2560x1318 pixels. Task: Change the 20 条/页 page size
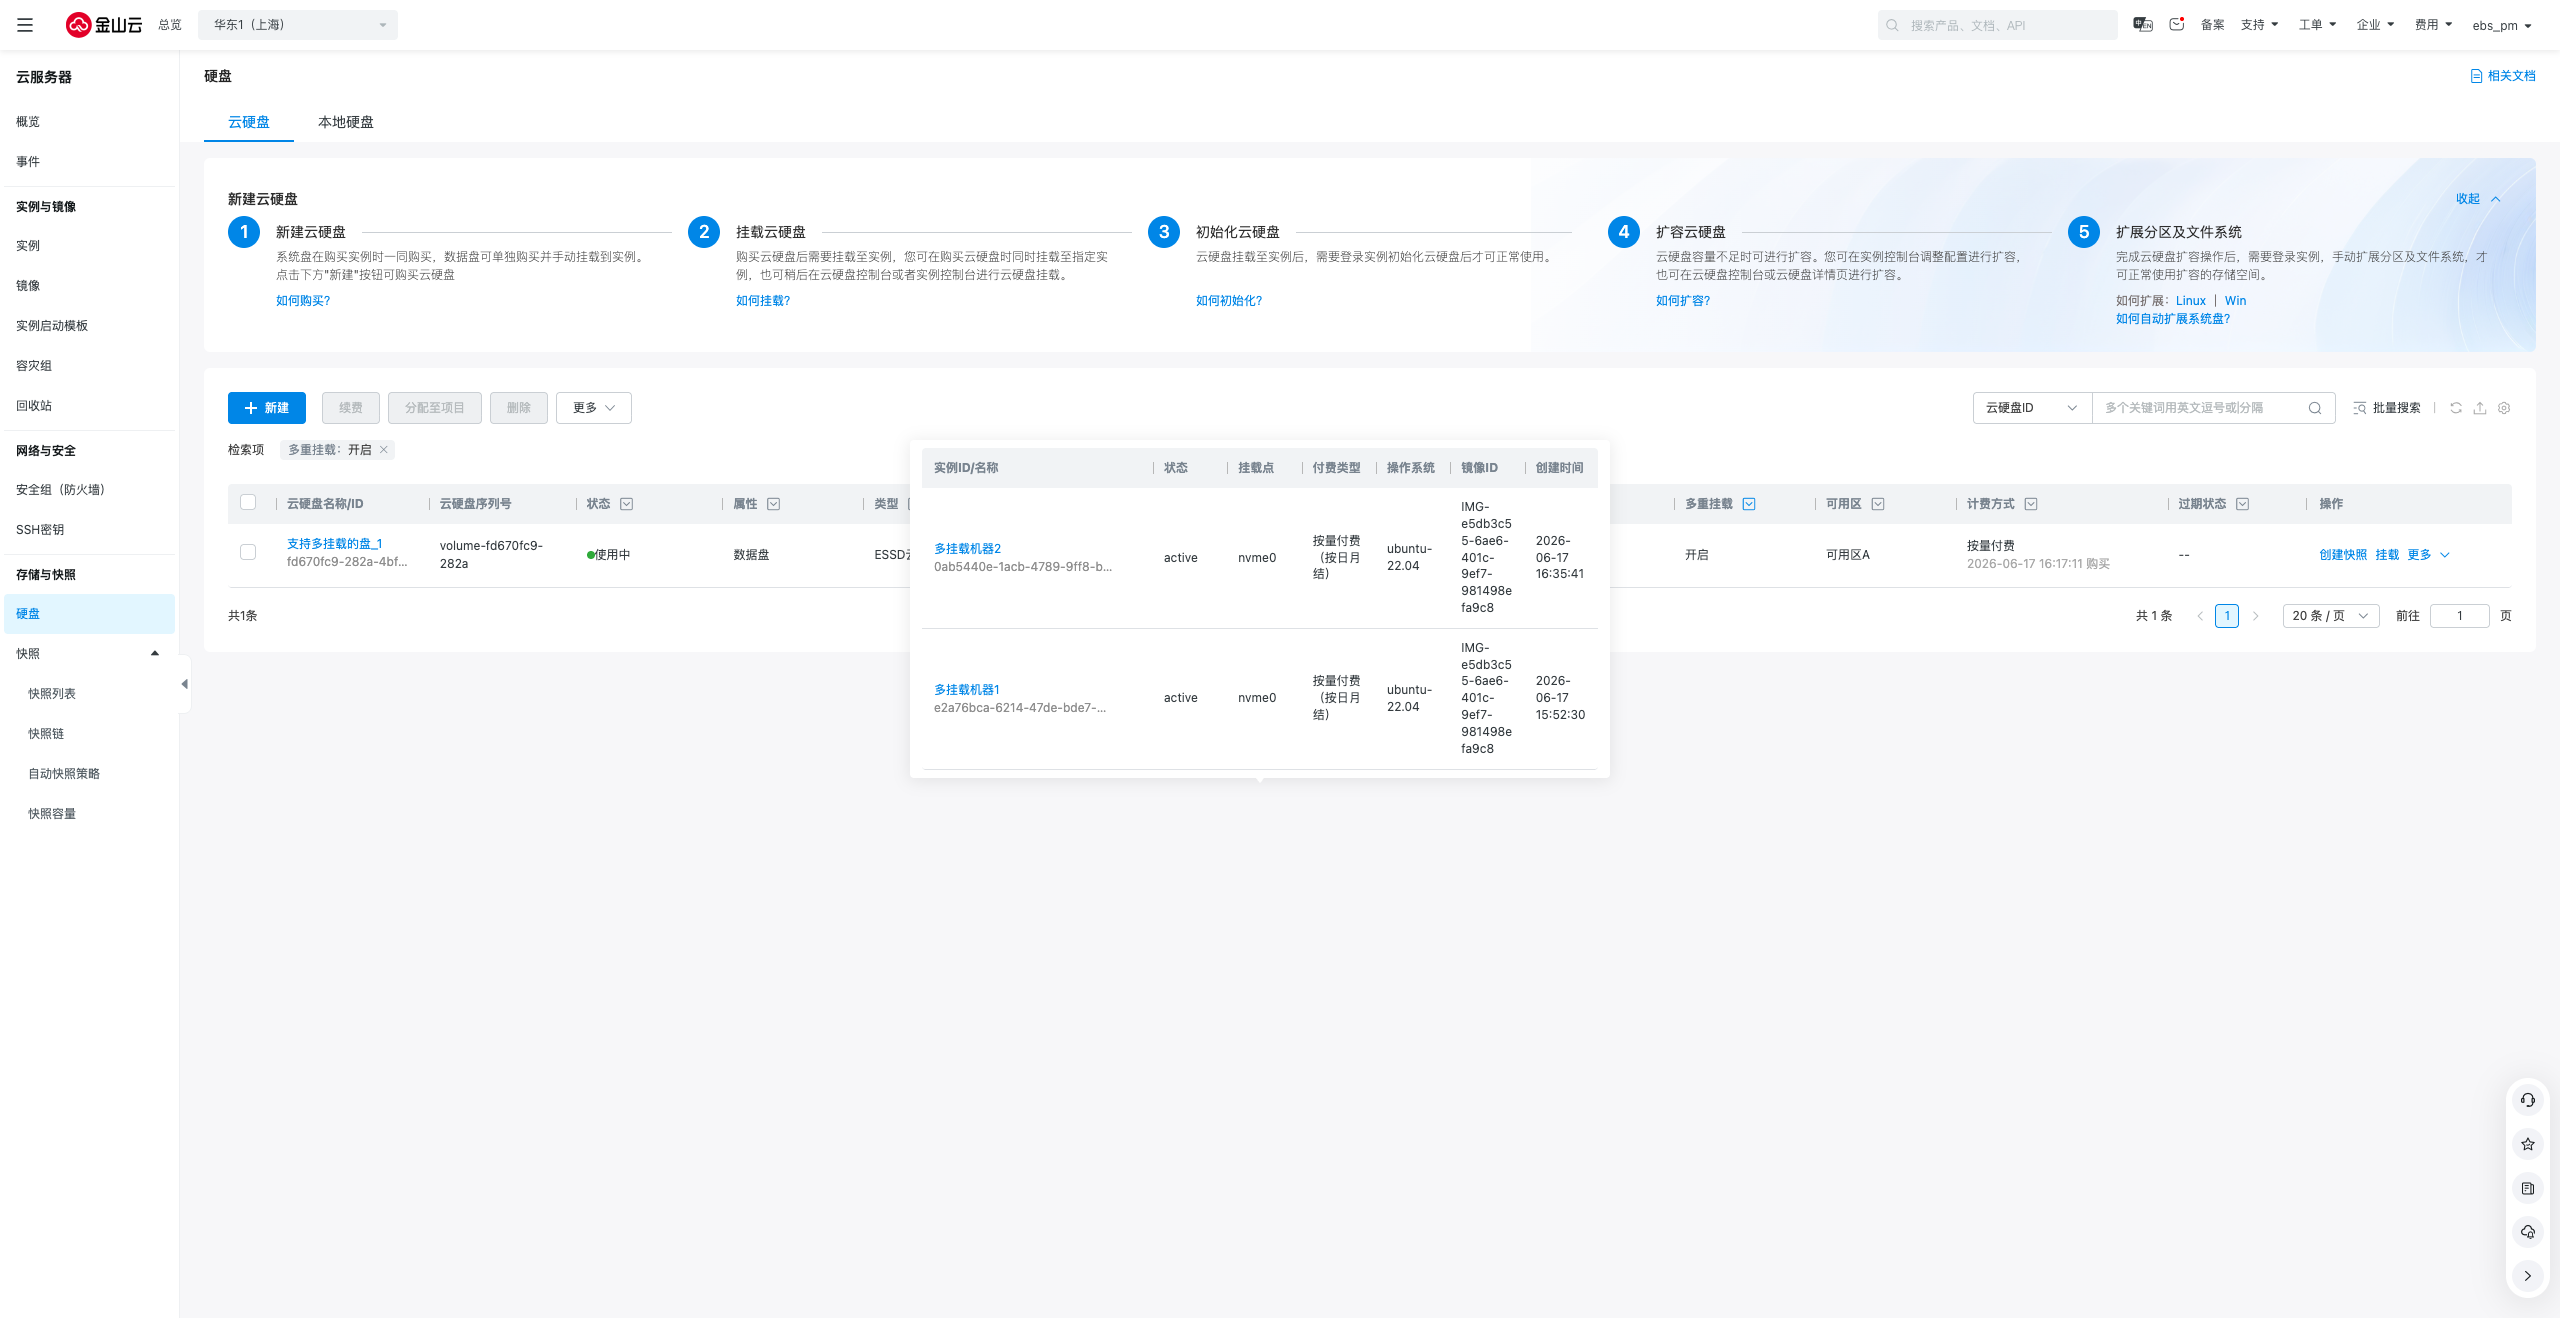2330,616
